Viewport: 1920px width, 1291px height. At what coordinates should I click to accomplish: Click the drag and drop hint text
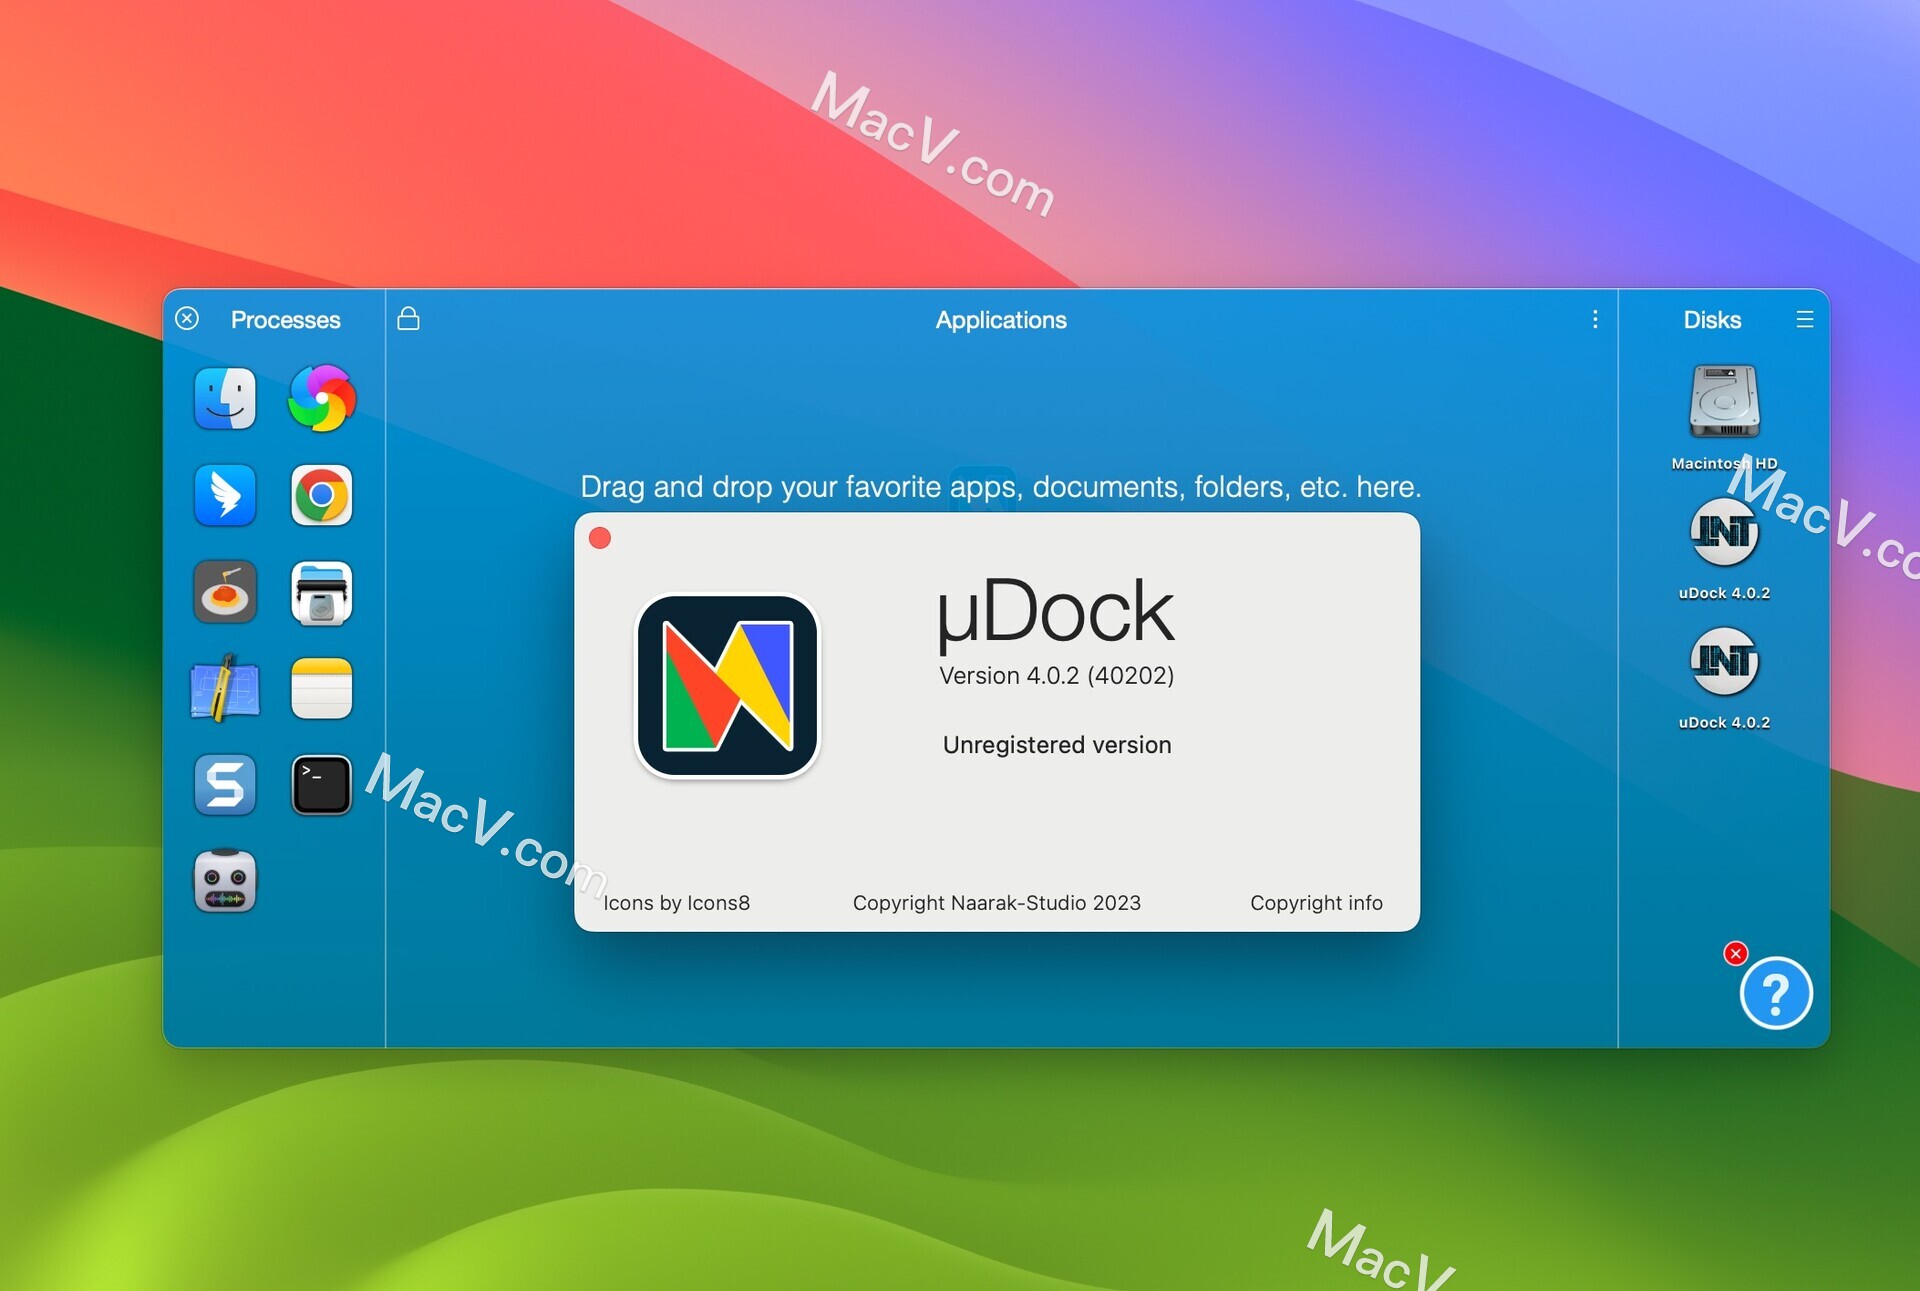(1001, 487)
